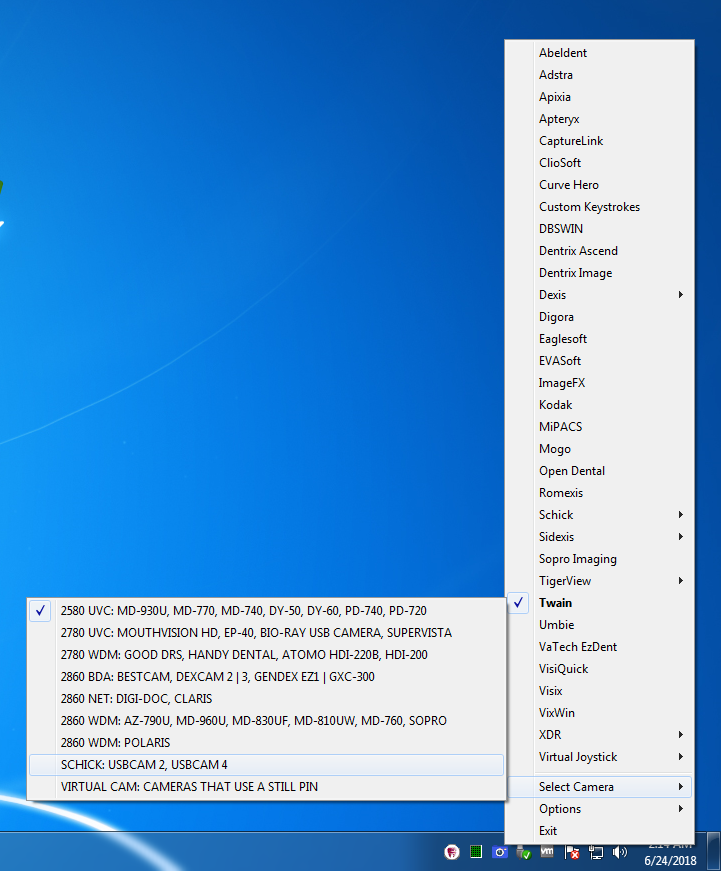Select Adstra from the menu
Viewport: 721px width, 871px height.
(600, 75)
